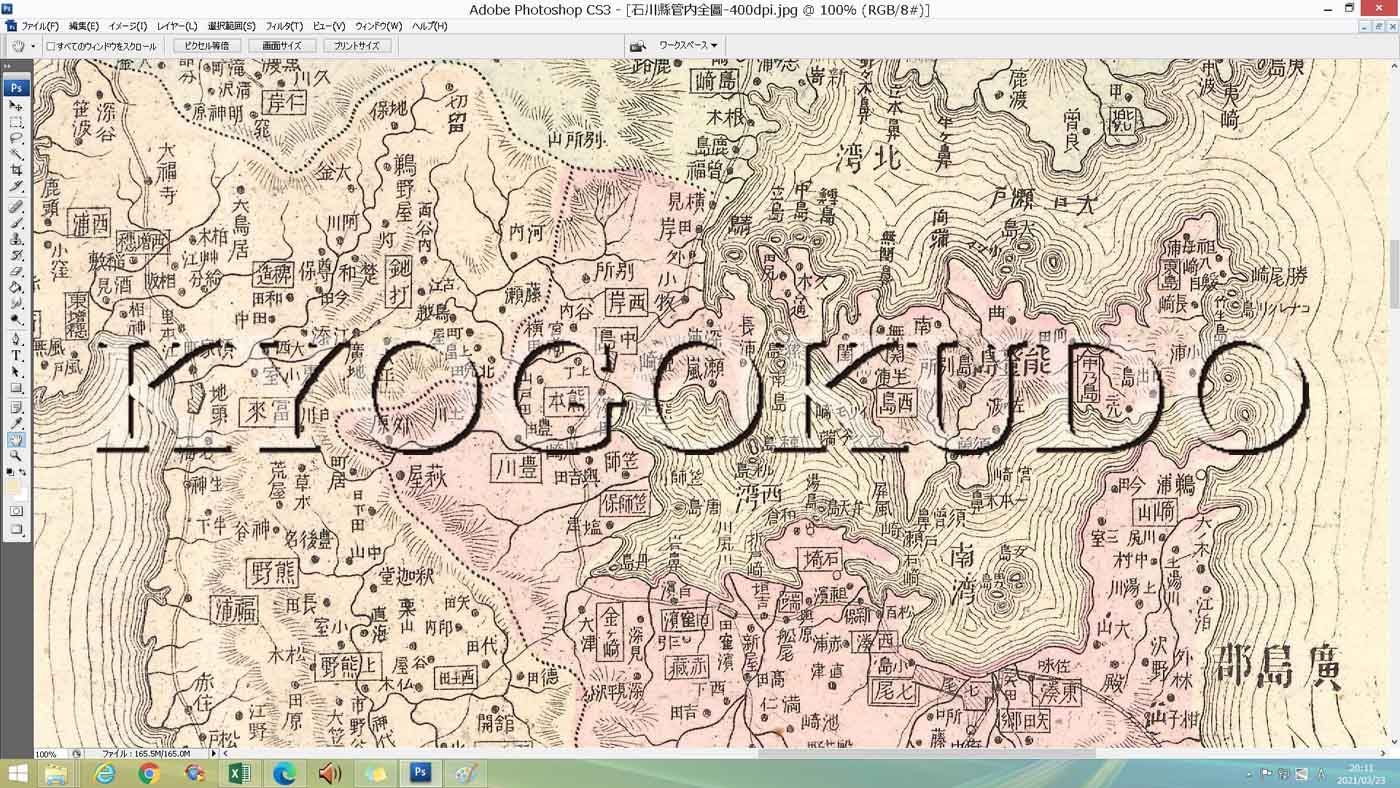
Task: Open the Filter menu
Action: coord(284,26)
